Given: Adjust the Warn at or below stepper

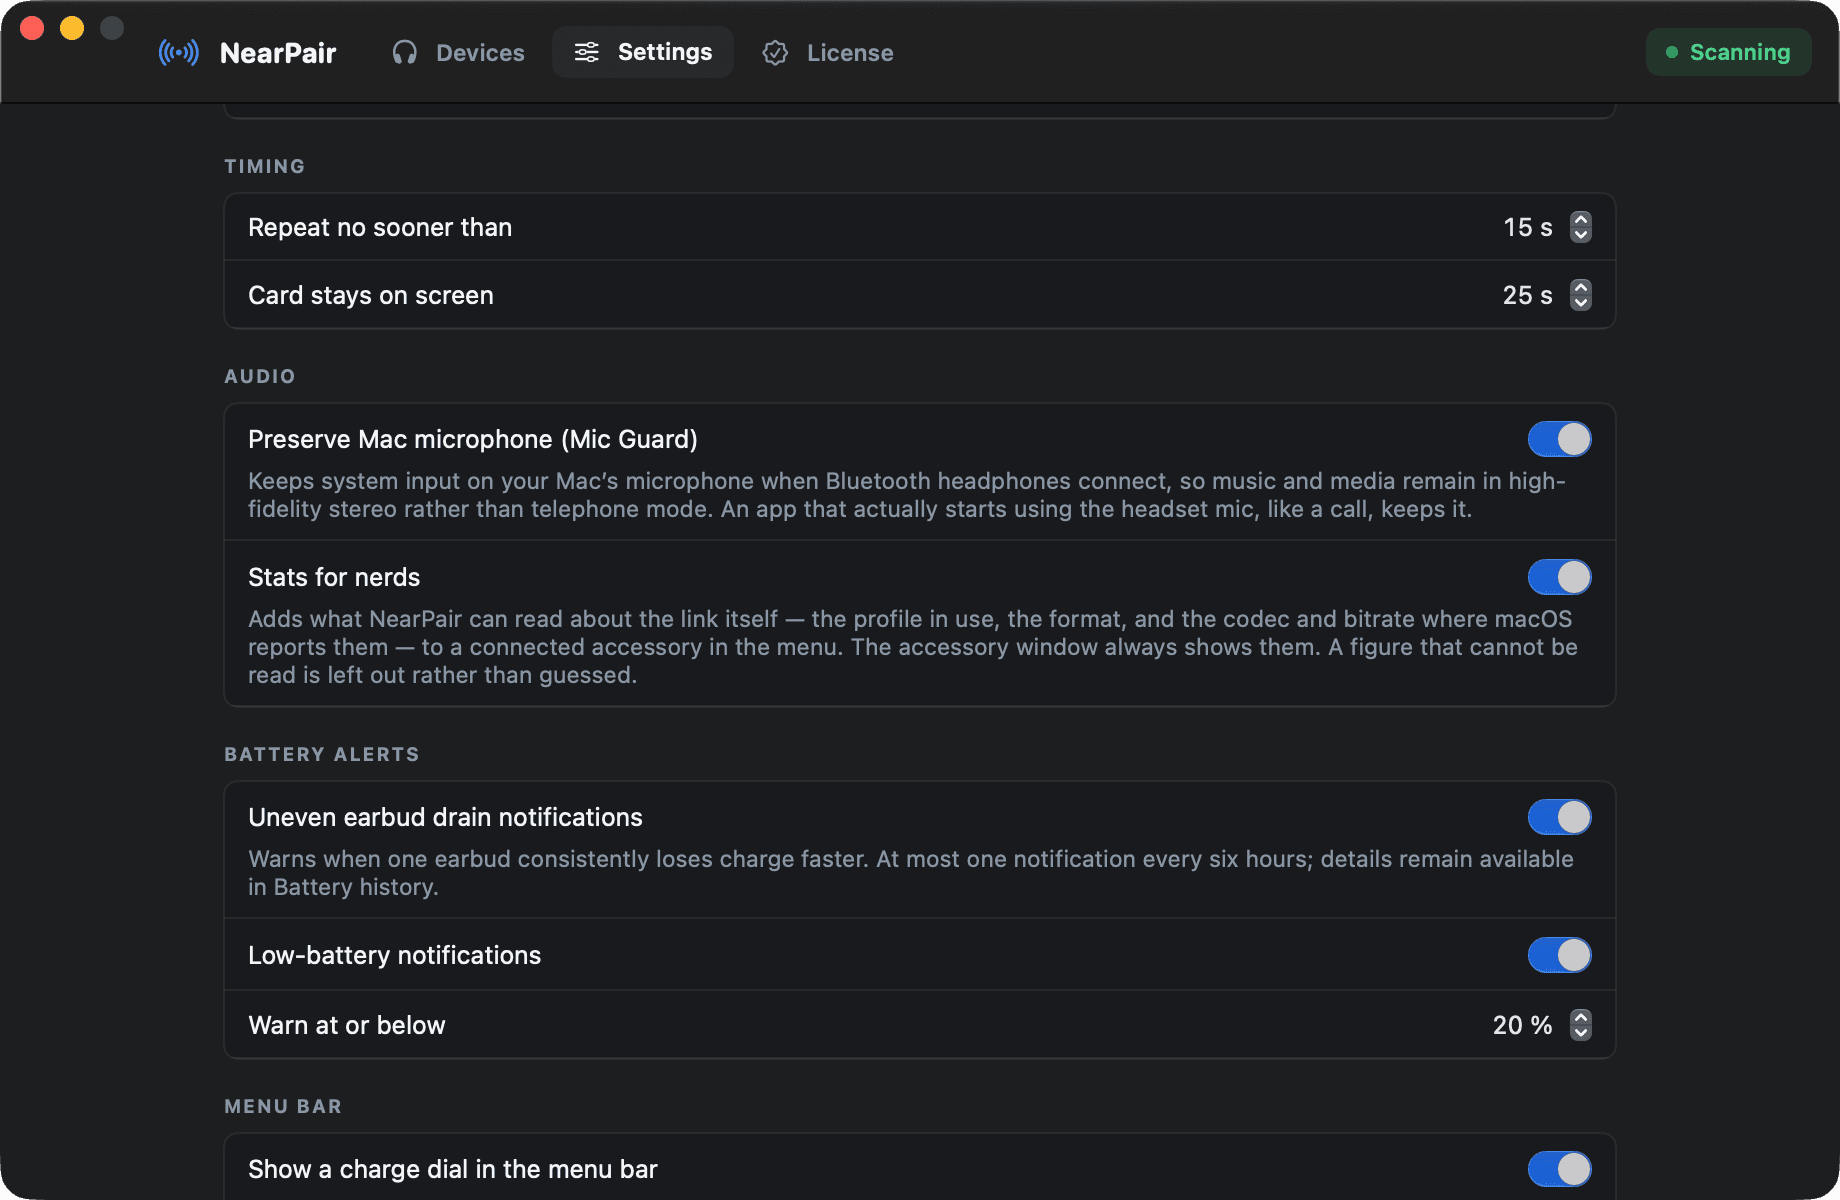Looking at the screenshot, I should (1580, 1025).
